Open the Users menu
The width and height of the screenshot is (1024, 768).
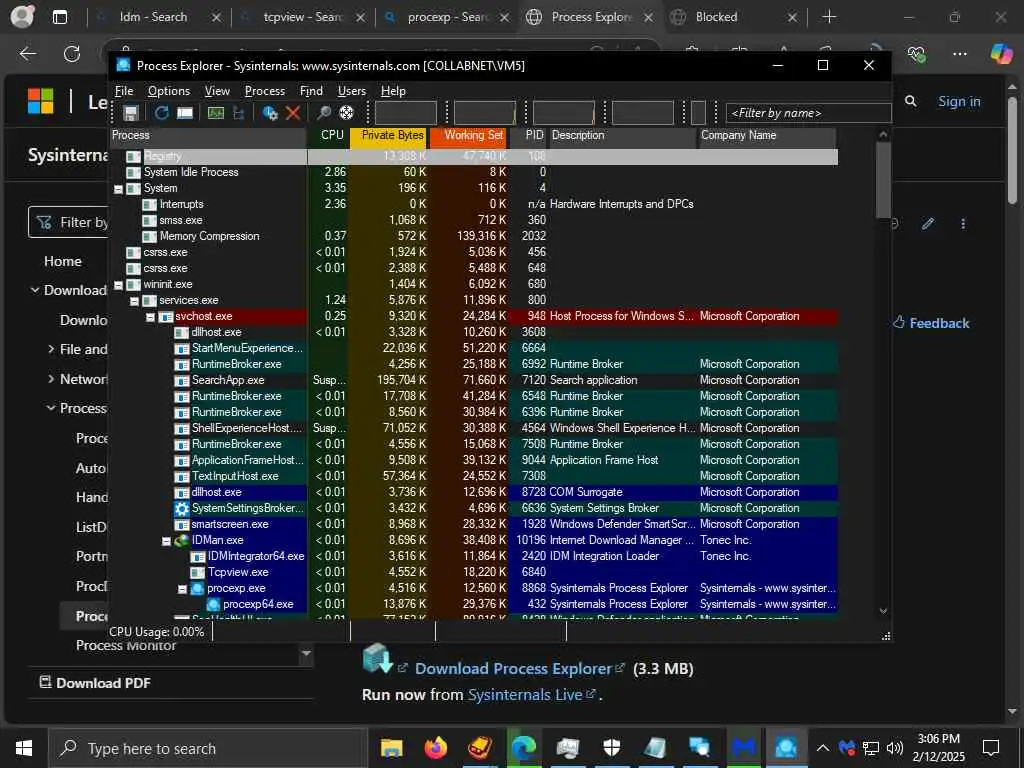(351, 91)
